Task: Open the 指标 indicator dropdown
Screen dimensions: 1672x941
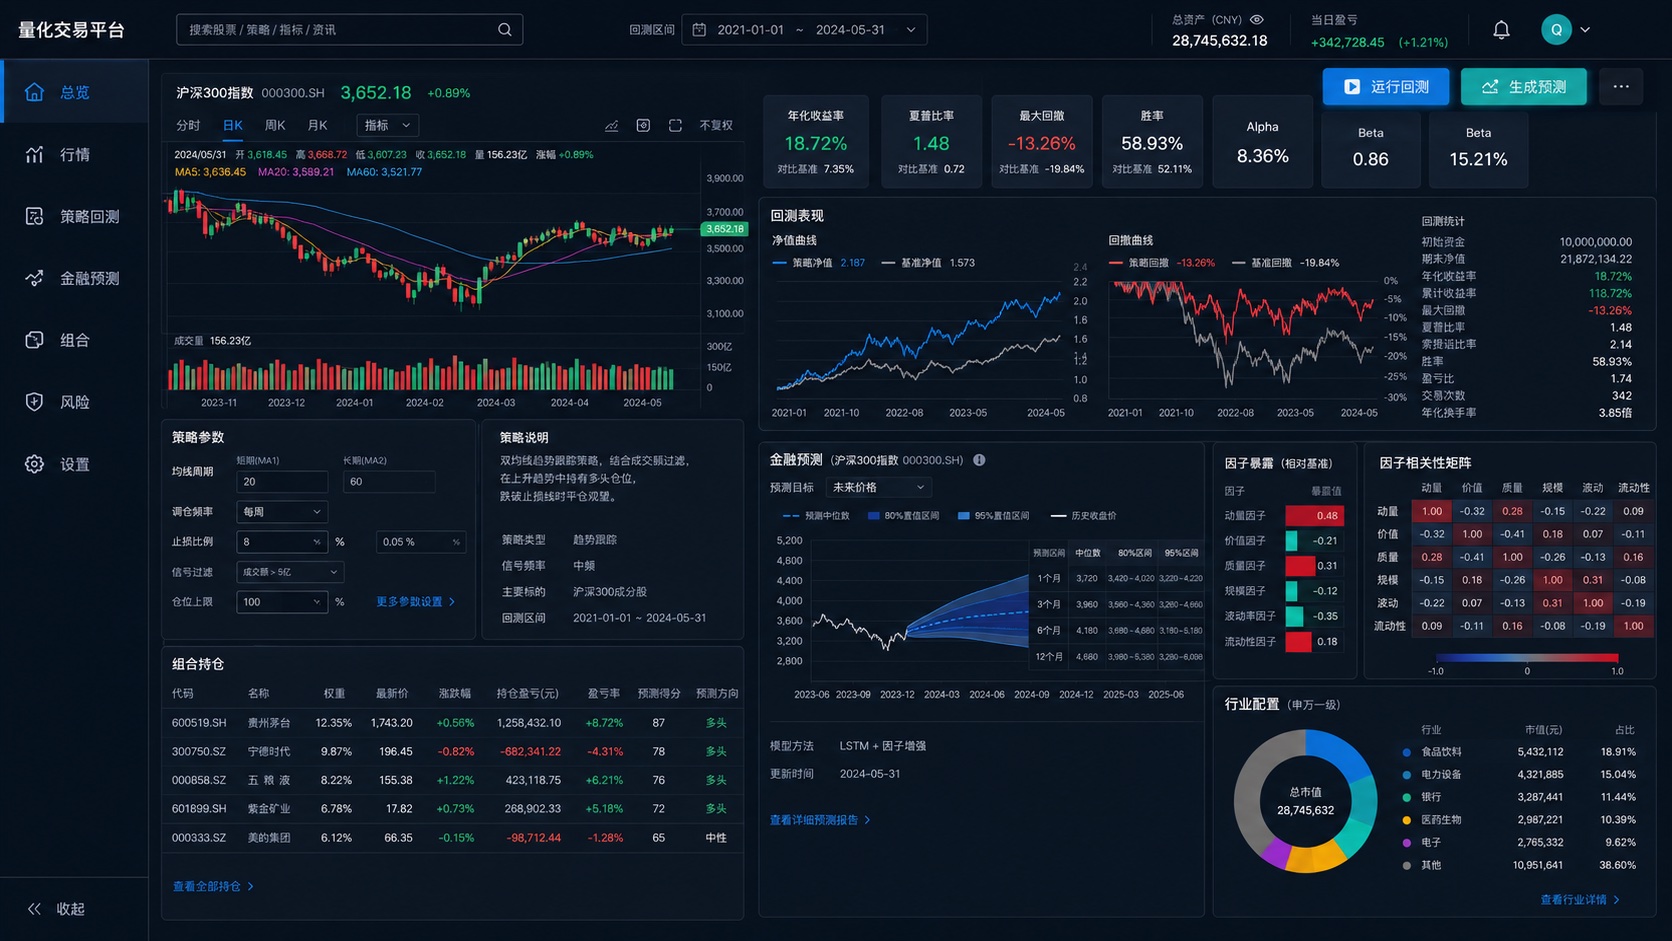Action: (388, 125)
